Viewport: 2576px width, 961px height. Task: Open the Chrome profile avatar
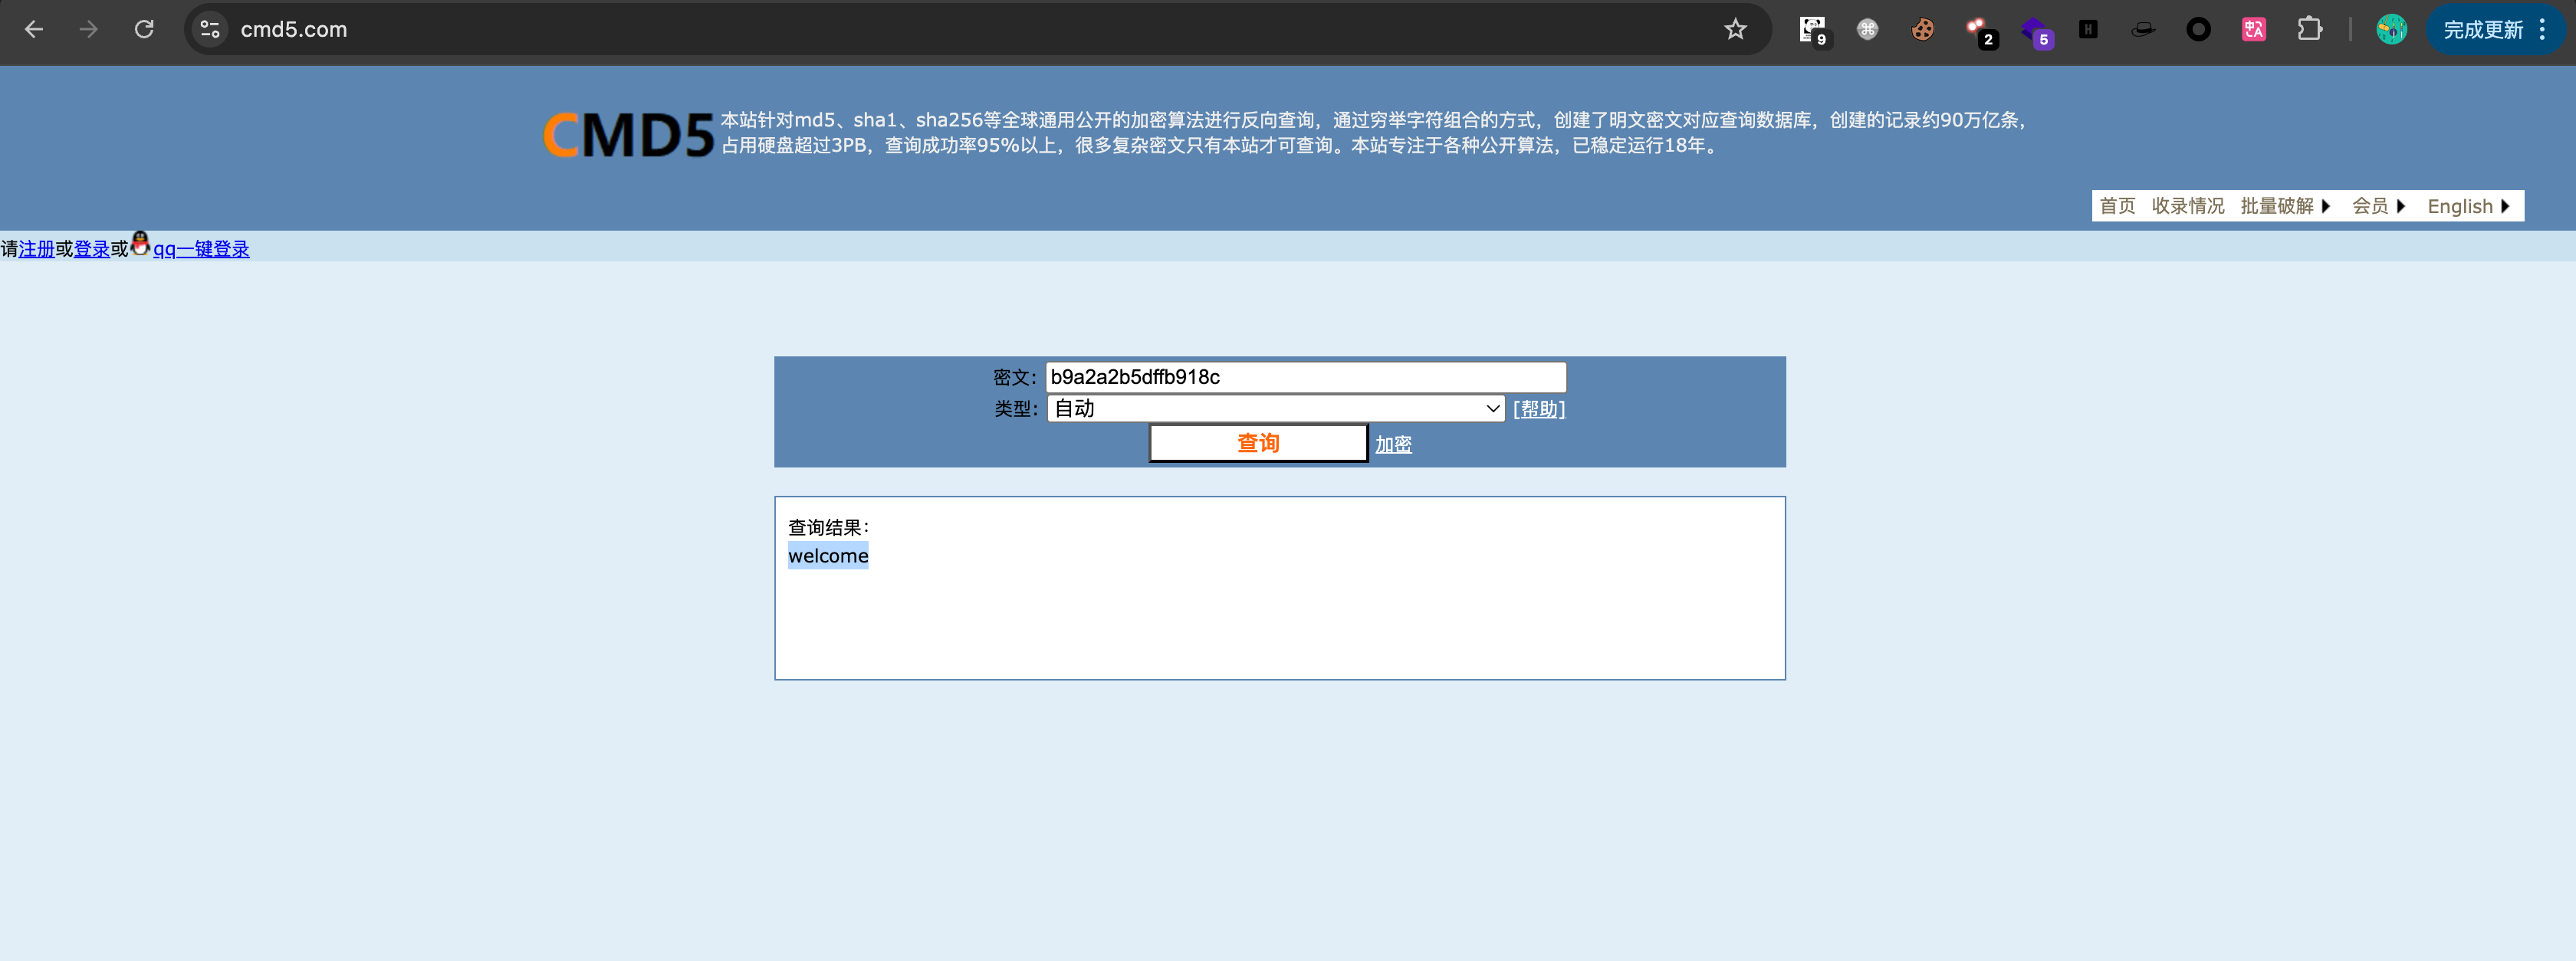pos(2391,29)
